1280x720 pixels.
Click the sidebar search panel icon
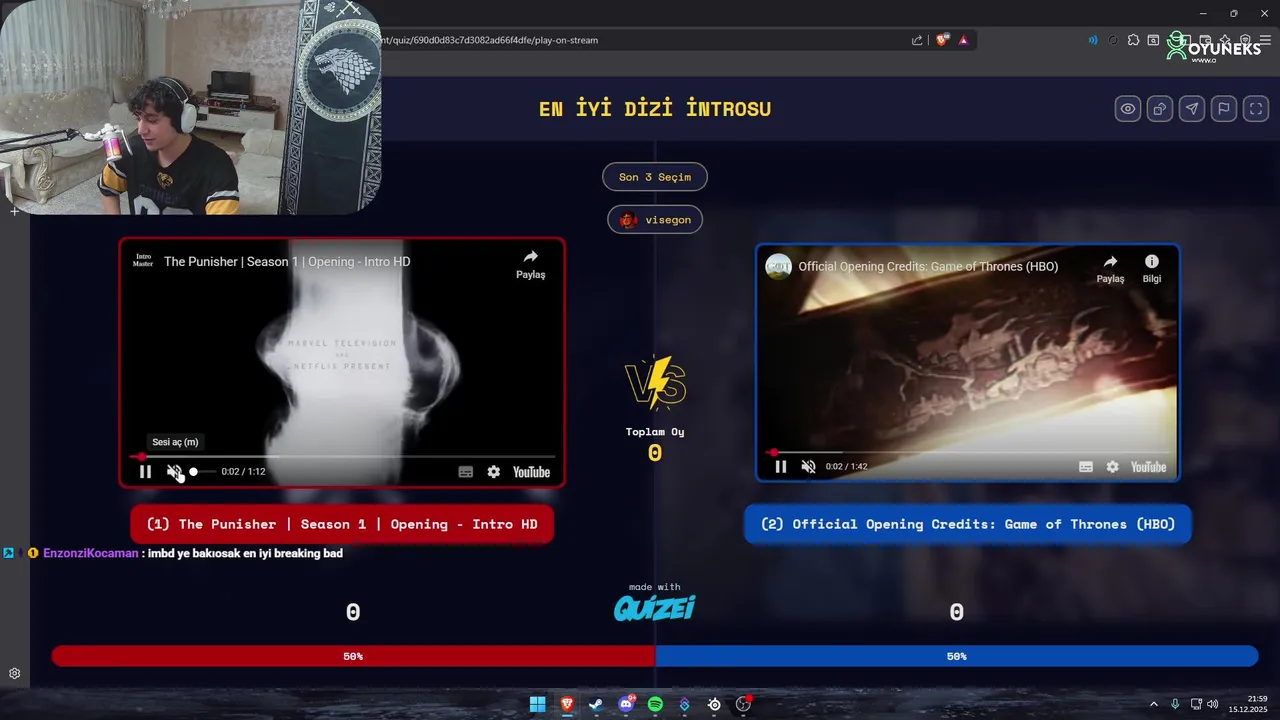pyautogui.click(x=1153, y=40)
